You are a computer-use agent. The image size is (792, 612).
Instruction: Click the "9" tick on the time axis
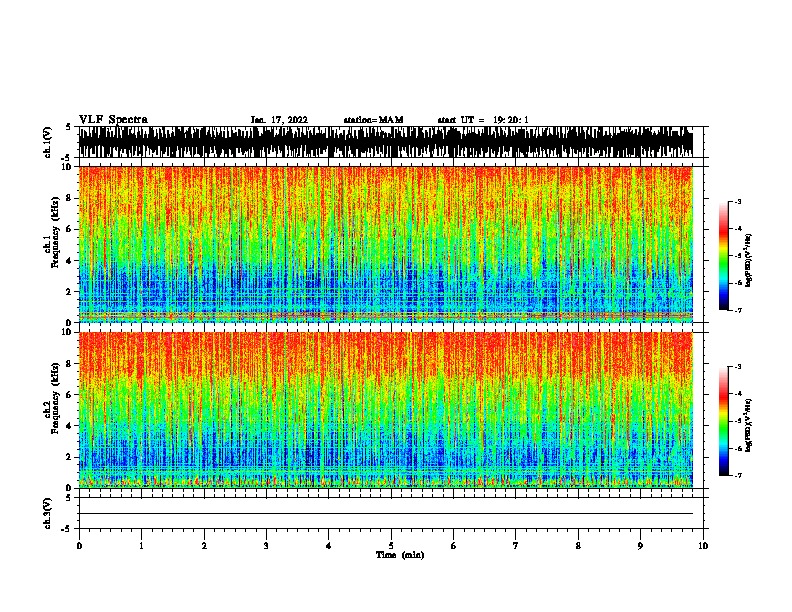click(x=640, y=546)
